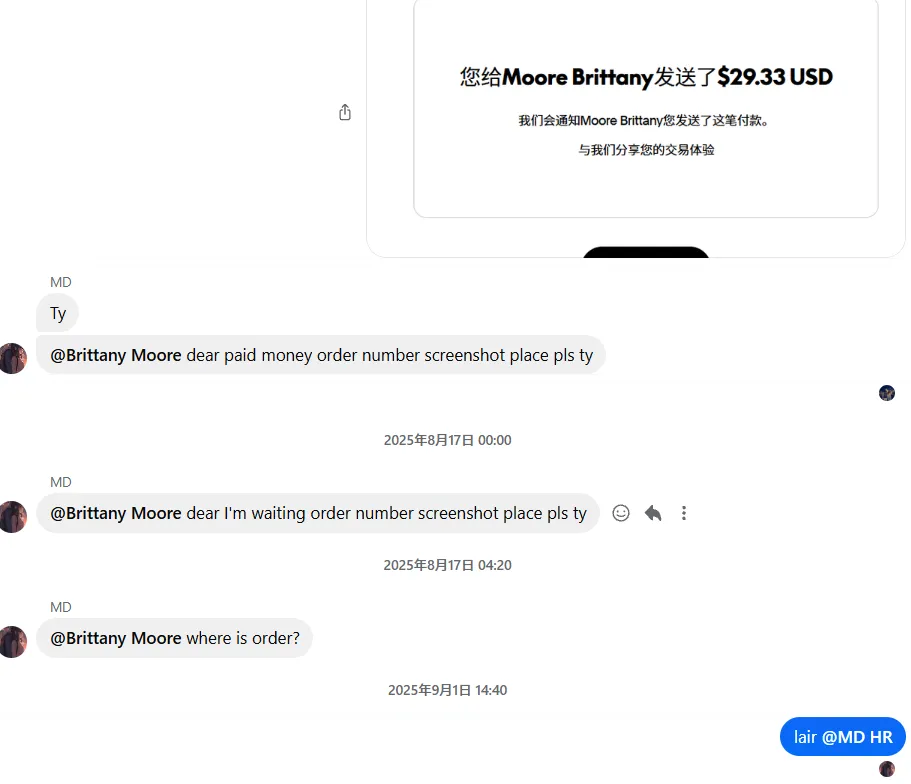Click the seen-receipt avatar below the "paid money" message
Image resolution: width=911 pixels, height=784 pixels.
(887, 393)
